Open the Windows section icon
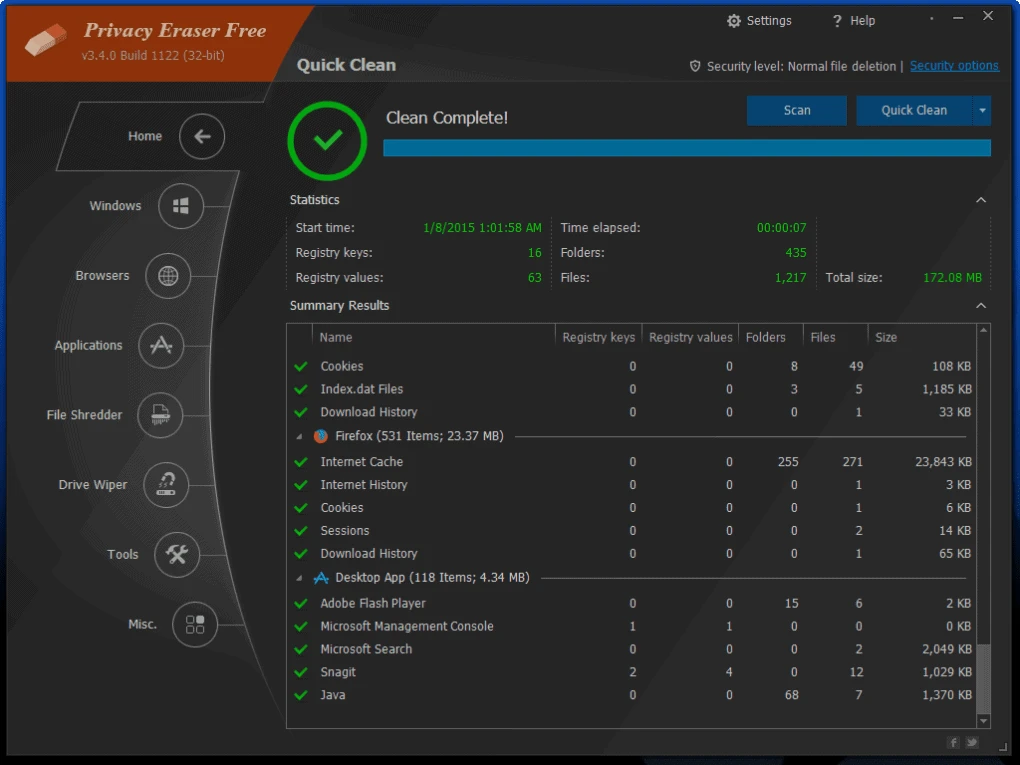The height and width of the screenshot is (765, 1020). coord(181,206)
